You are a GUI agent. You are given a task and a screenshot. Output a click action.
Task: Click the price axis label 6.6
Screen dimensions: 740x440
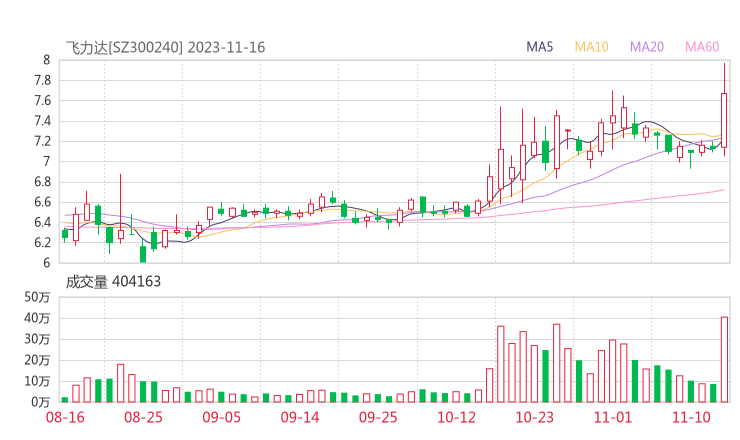pyautogui.click(x=42, y=202)
